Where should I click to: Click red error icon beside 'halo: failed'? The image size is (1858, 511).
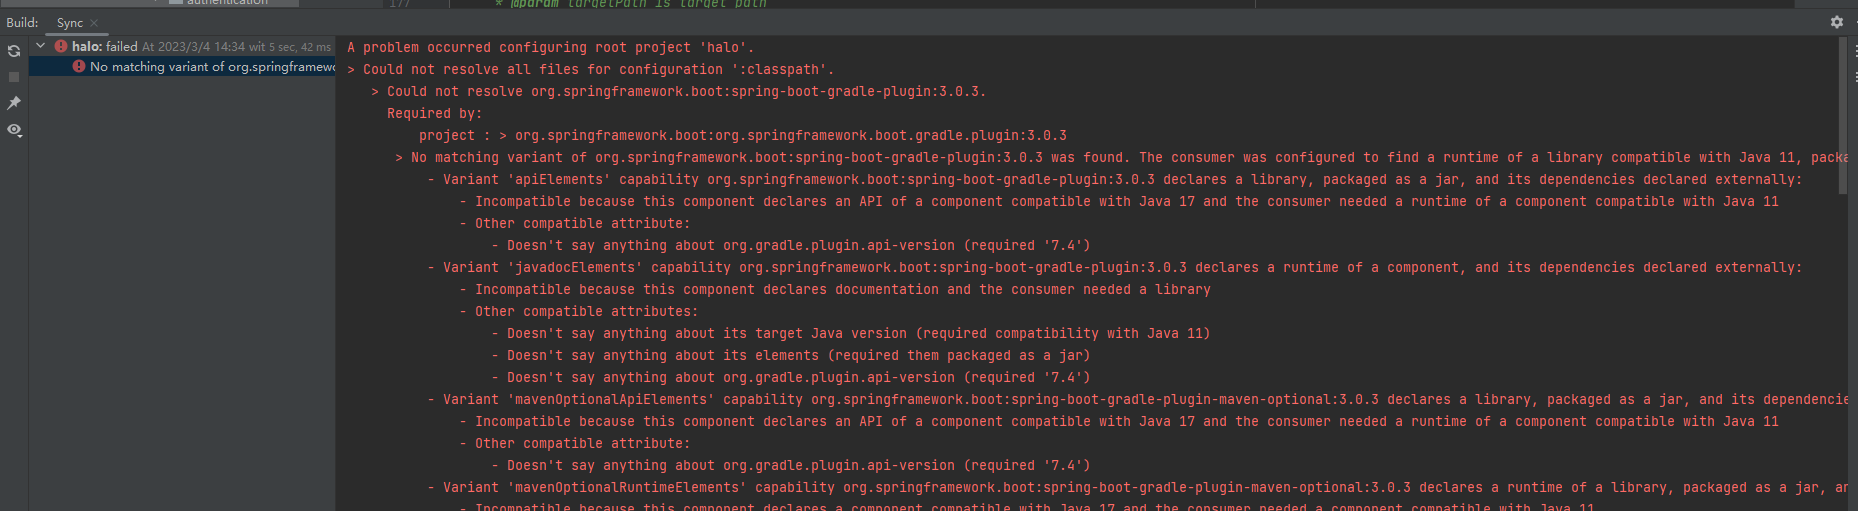[x=61, y=46]
